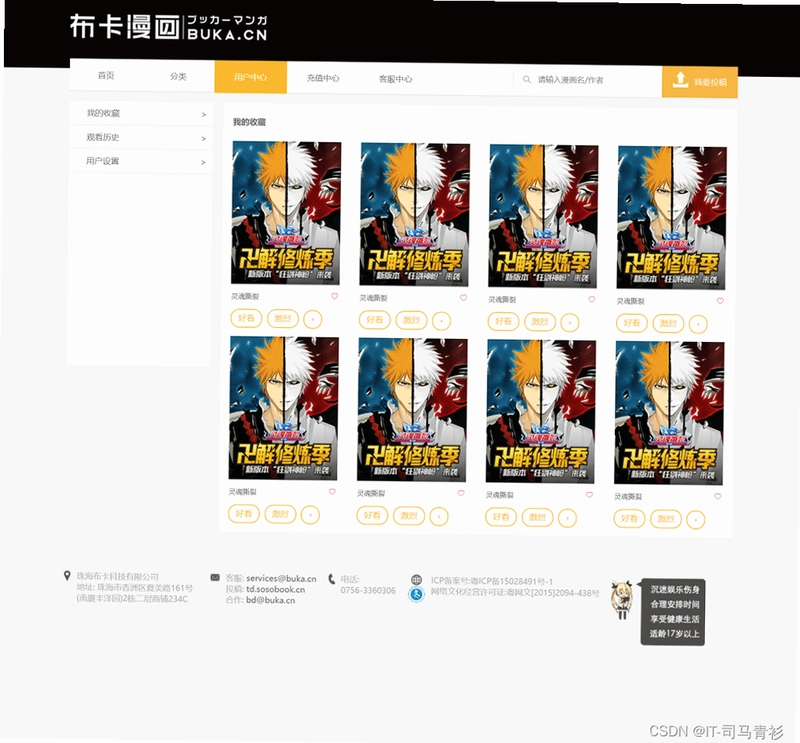
Task: Click the bd@buka.cn cooperation link
Action: (x=270, y=600)
